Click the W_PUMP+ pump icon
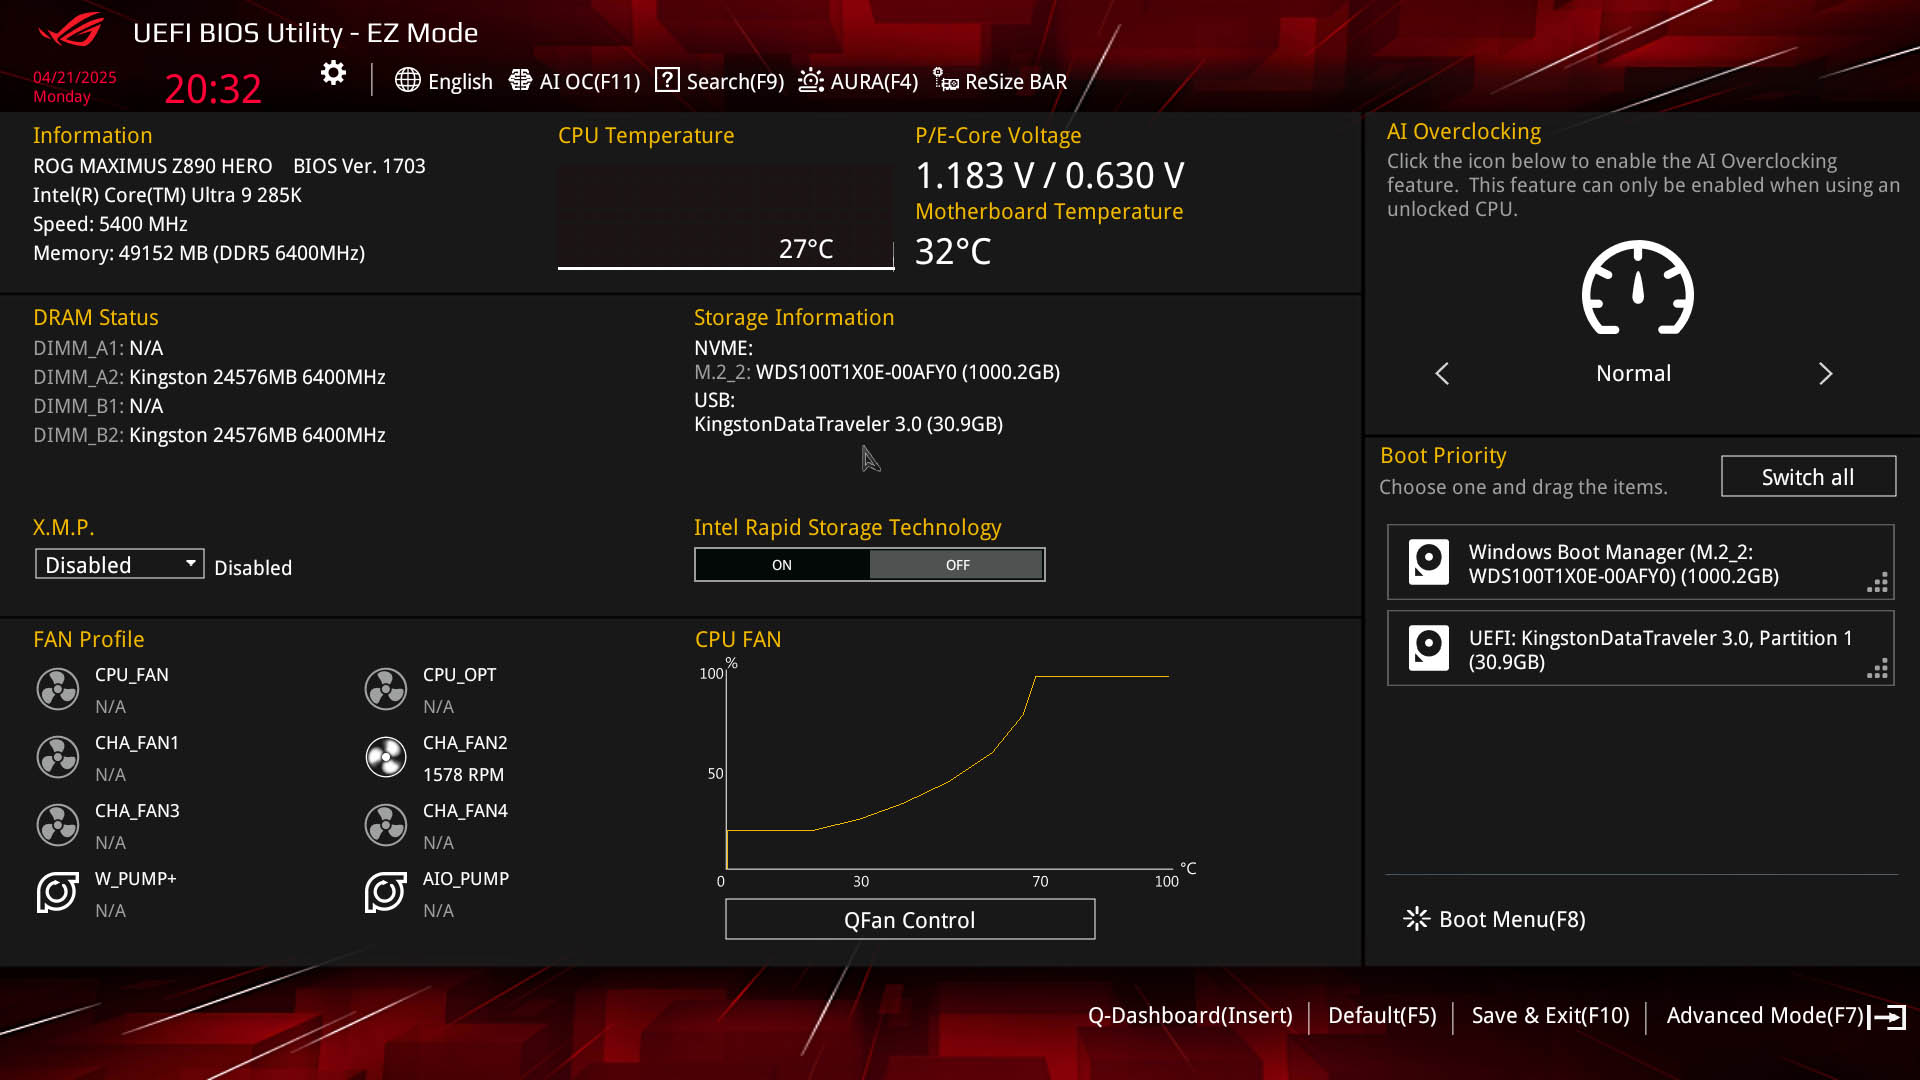Screen dimensions: 1920x1080 58,893
